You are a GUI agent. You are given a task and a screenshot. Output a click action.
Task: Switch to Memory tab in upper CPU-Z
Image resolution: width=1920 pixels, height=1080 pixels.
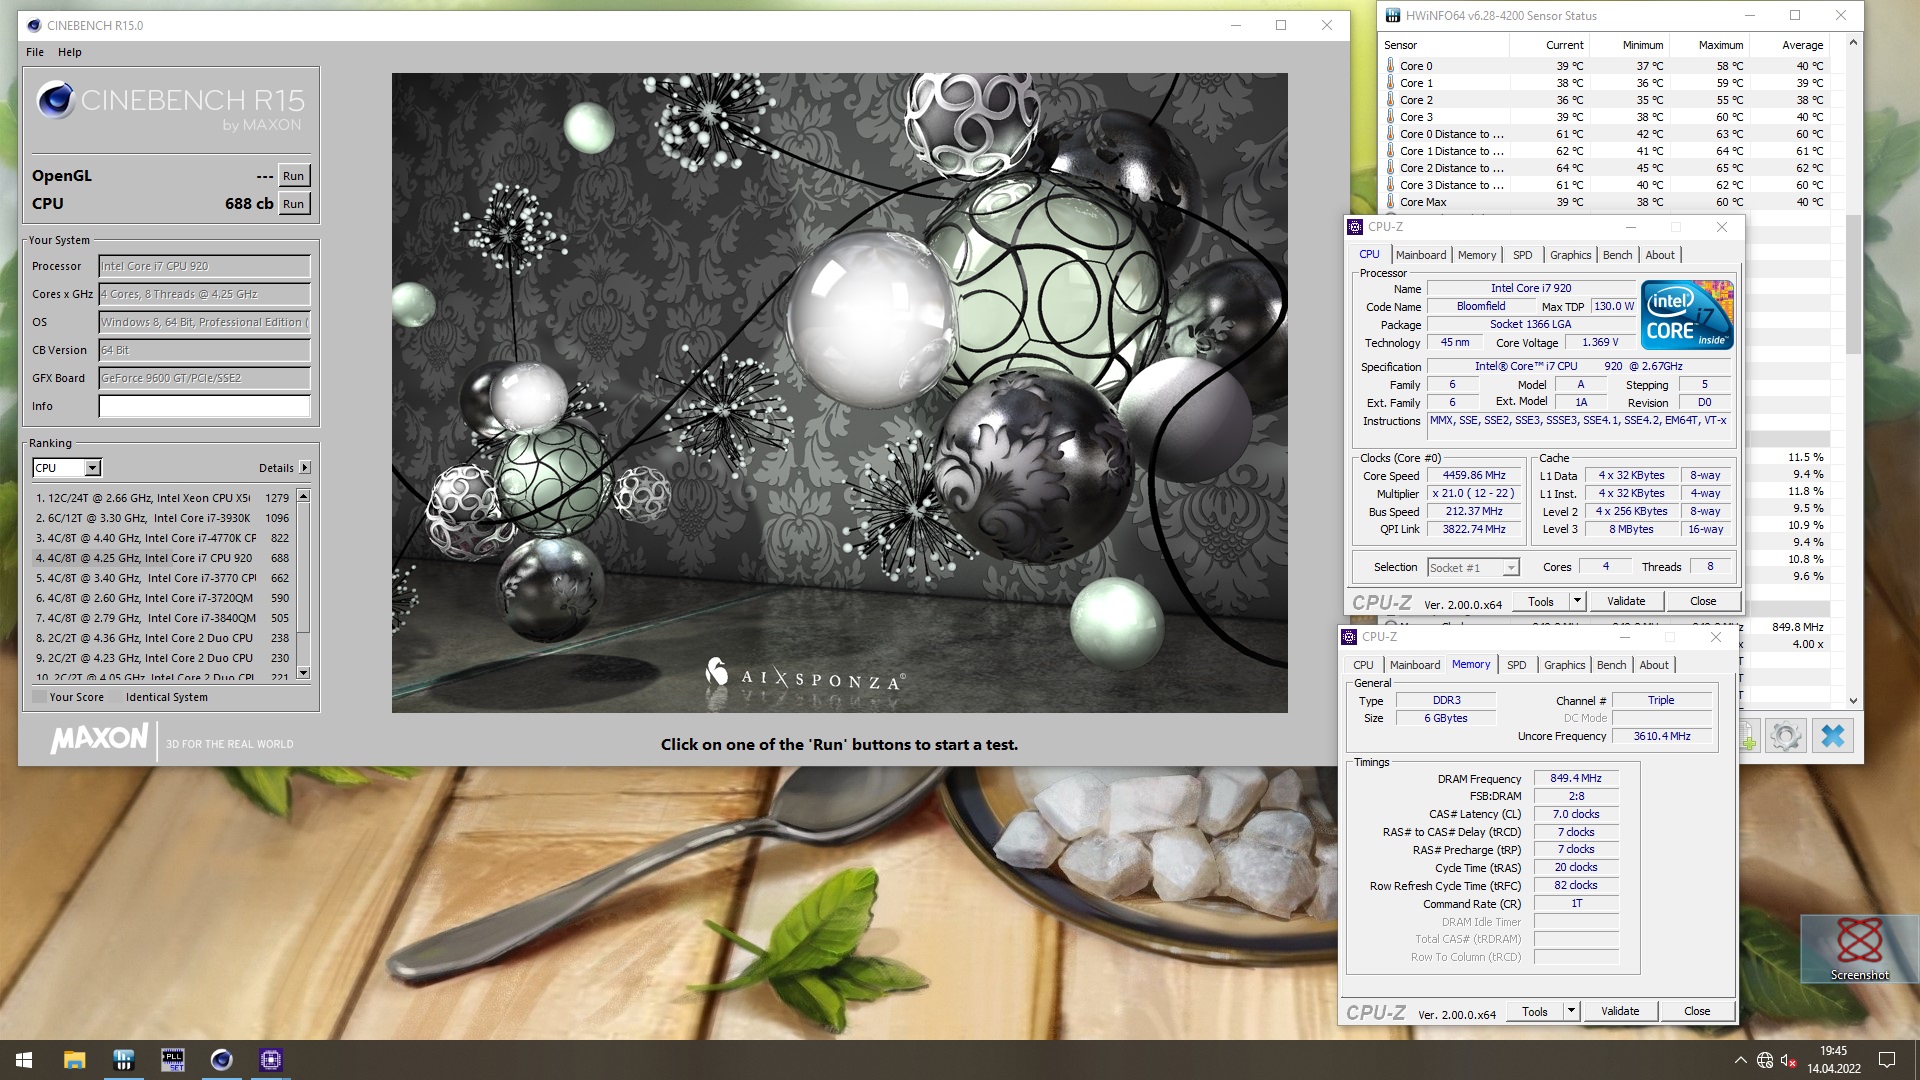pyautogui.click(x=1477, y=255)
